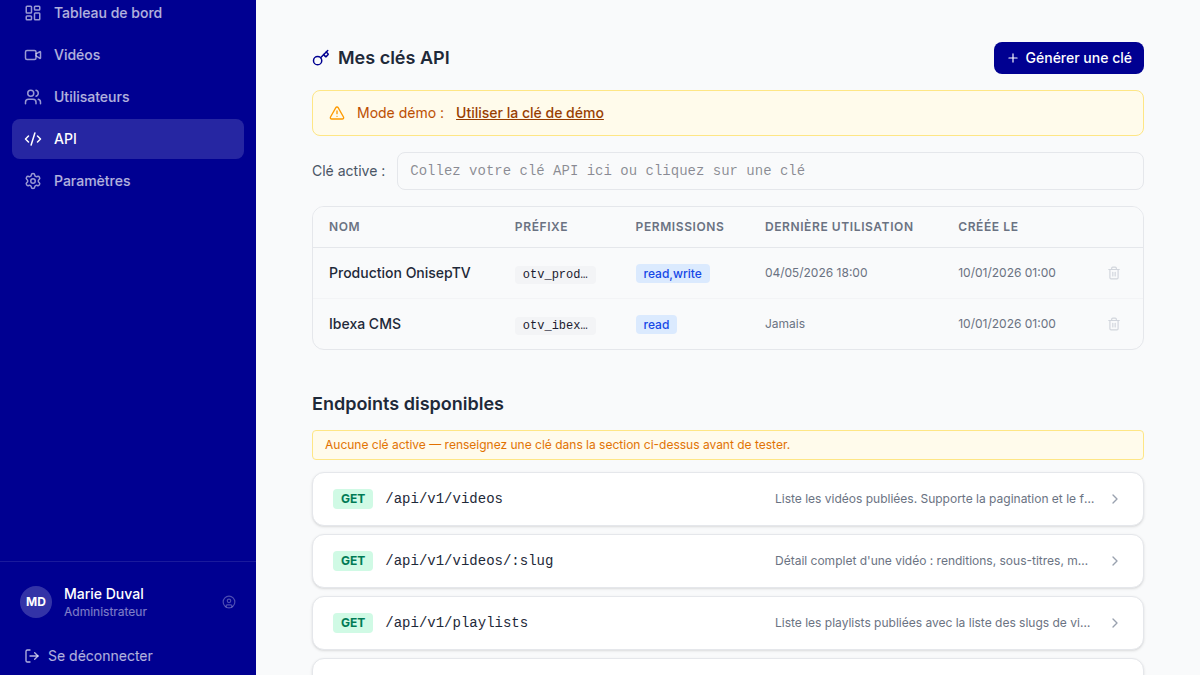Viewport: 1200px width, 675px height.
Task: Click the /api/v1/videos/:slug endpoint path
Action: click(x=469, y=561)
